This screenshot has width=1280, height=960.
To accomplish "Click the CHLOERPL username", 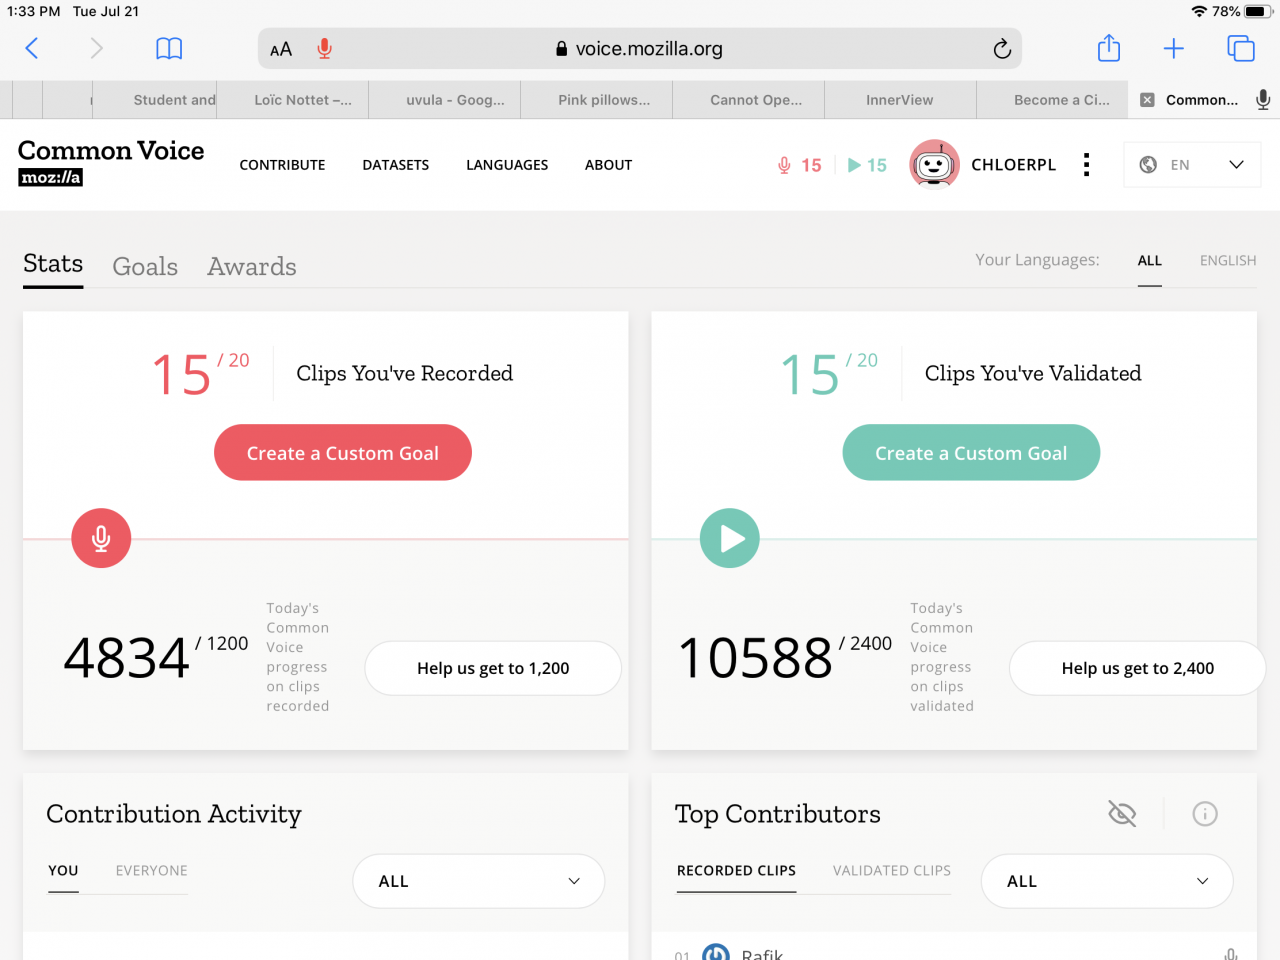I will 1014,165.
